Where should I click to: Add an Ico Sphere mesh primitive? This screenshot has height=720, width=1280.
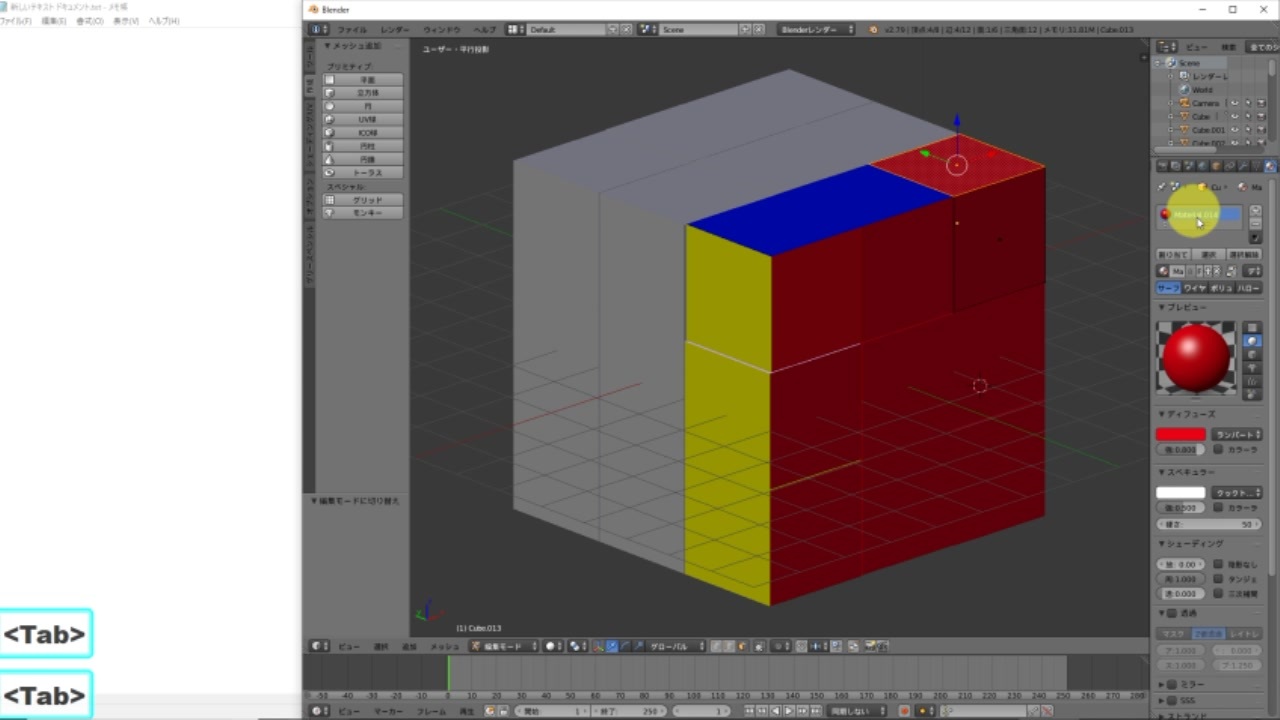[x=363, y=133]
